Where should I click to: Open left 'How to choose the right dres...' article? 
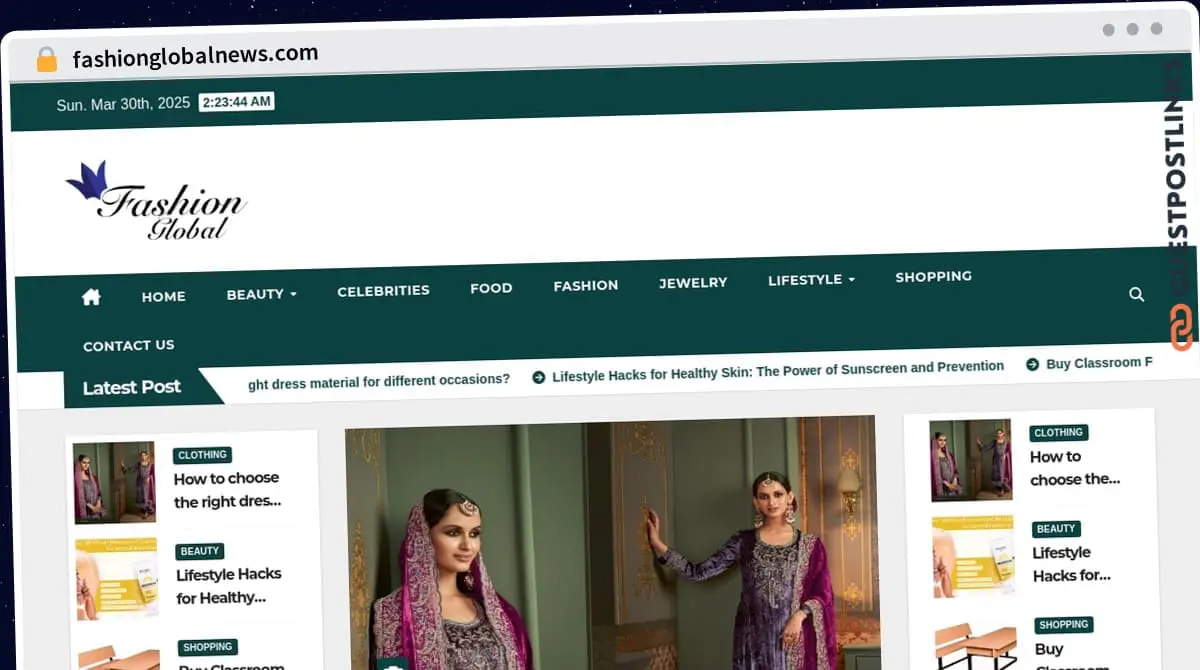point(227,490)
